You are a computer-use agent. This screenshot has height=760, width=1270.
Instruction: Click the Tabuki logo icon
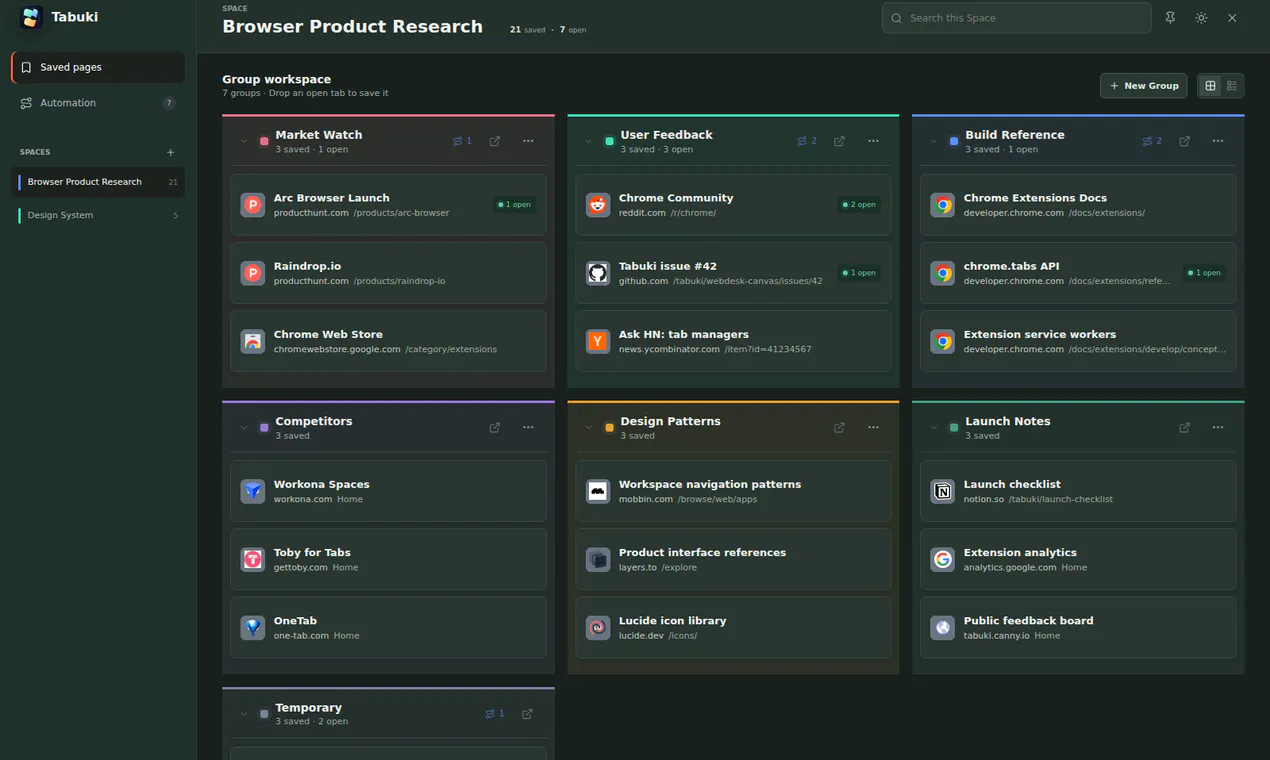(x=31, y=17)
